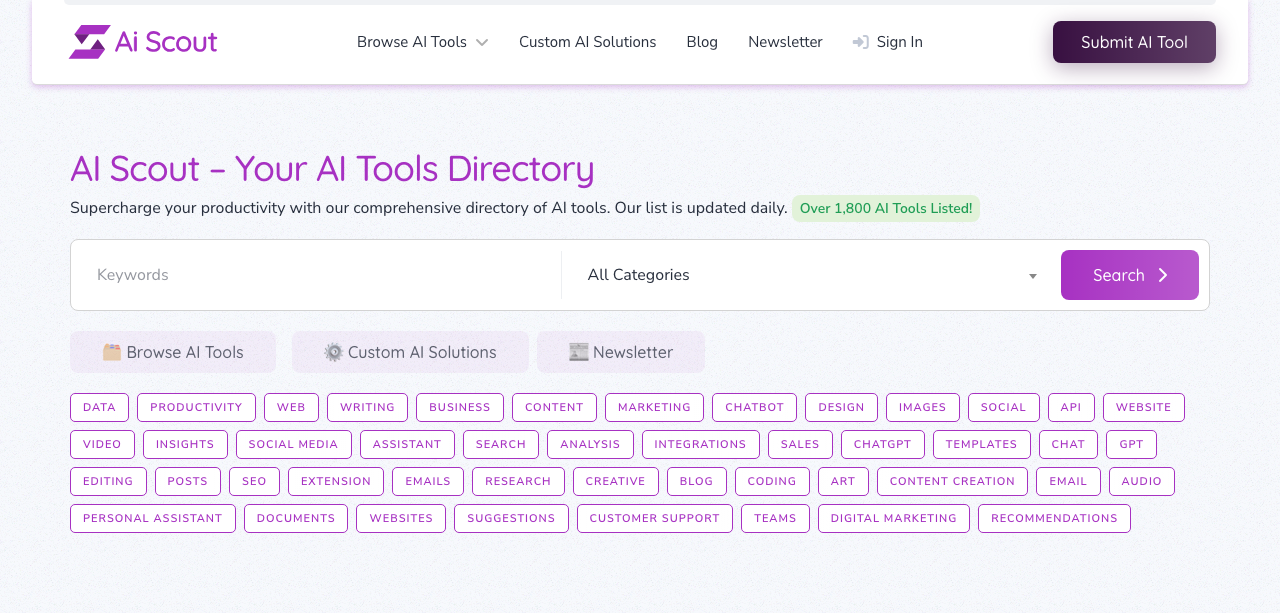1280x613 pixels.
Task: Click the Browse AI Tools pill button
Action: coord(173,352)
